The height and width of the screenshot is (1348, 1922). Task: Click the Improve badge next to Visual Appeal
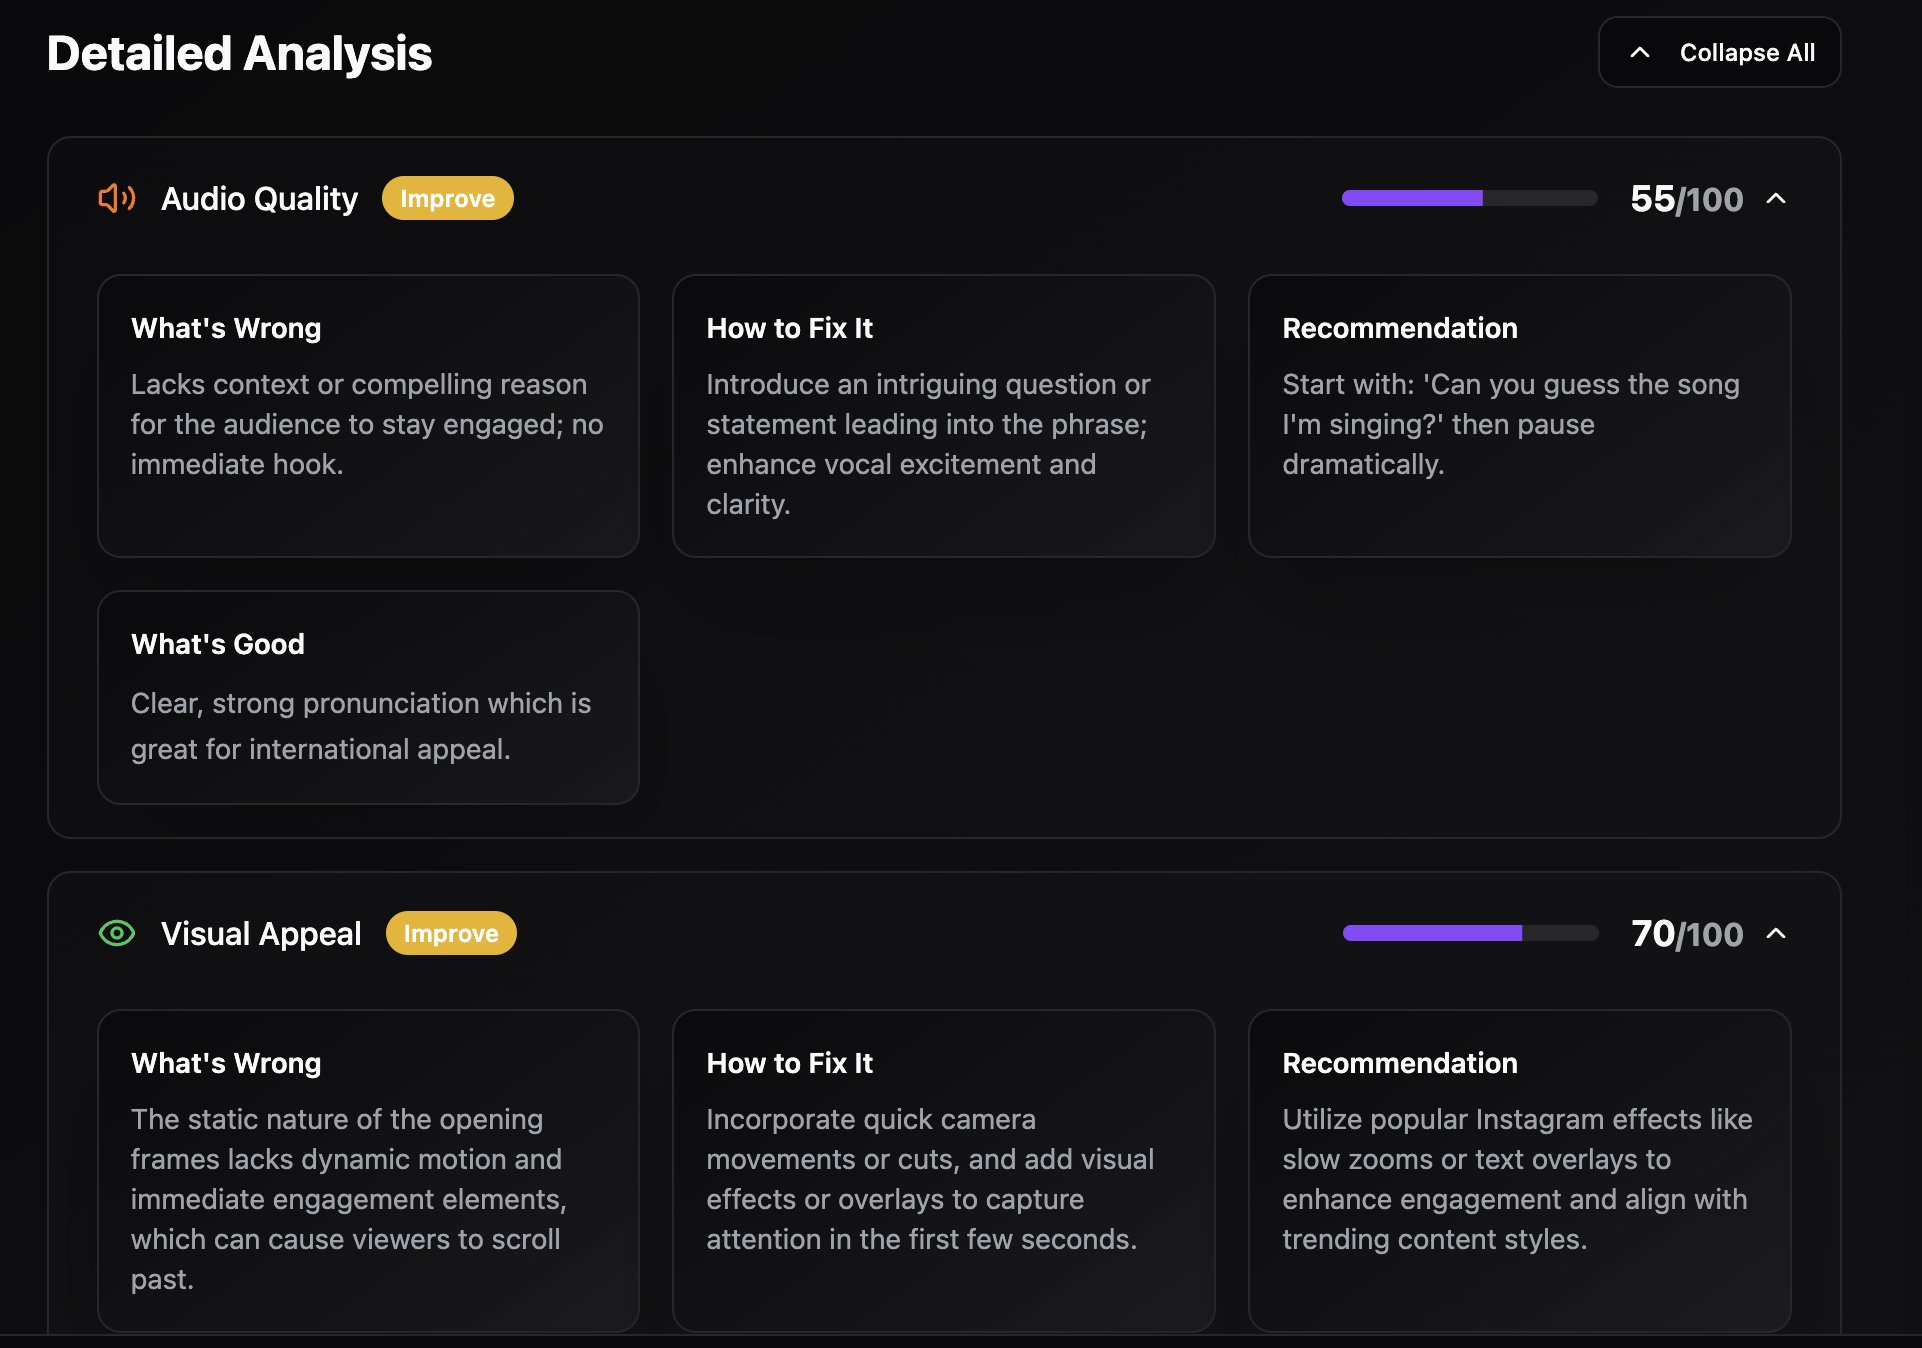tap(451, 933)
